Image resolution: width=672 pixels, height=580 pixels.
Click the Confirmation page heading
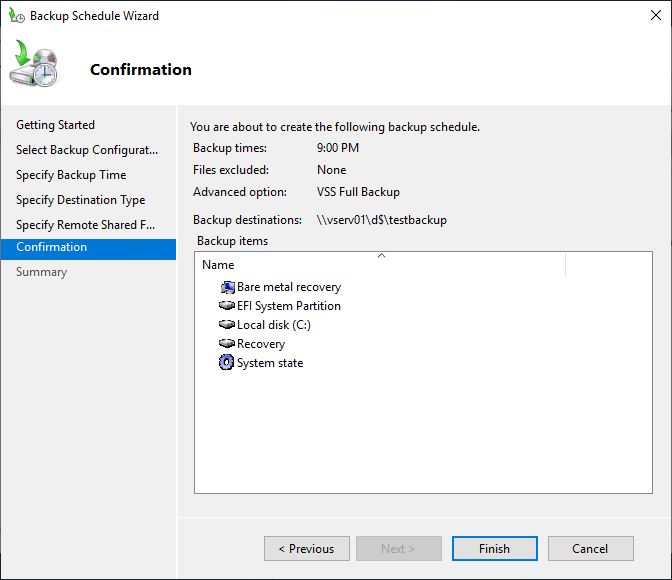tap(141, 69)
